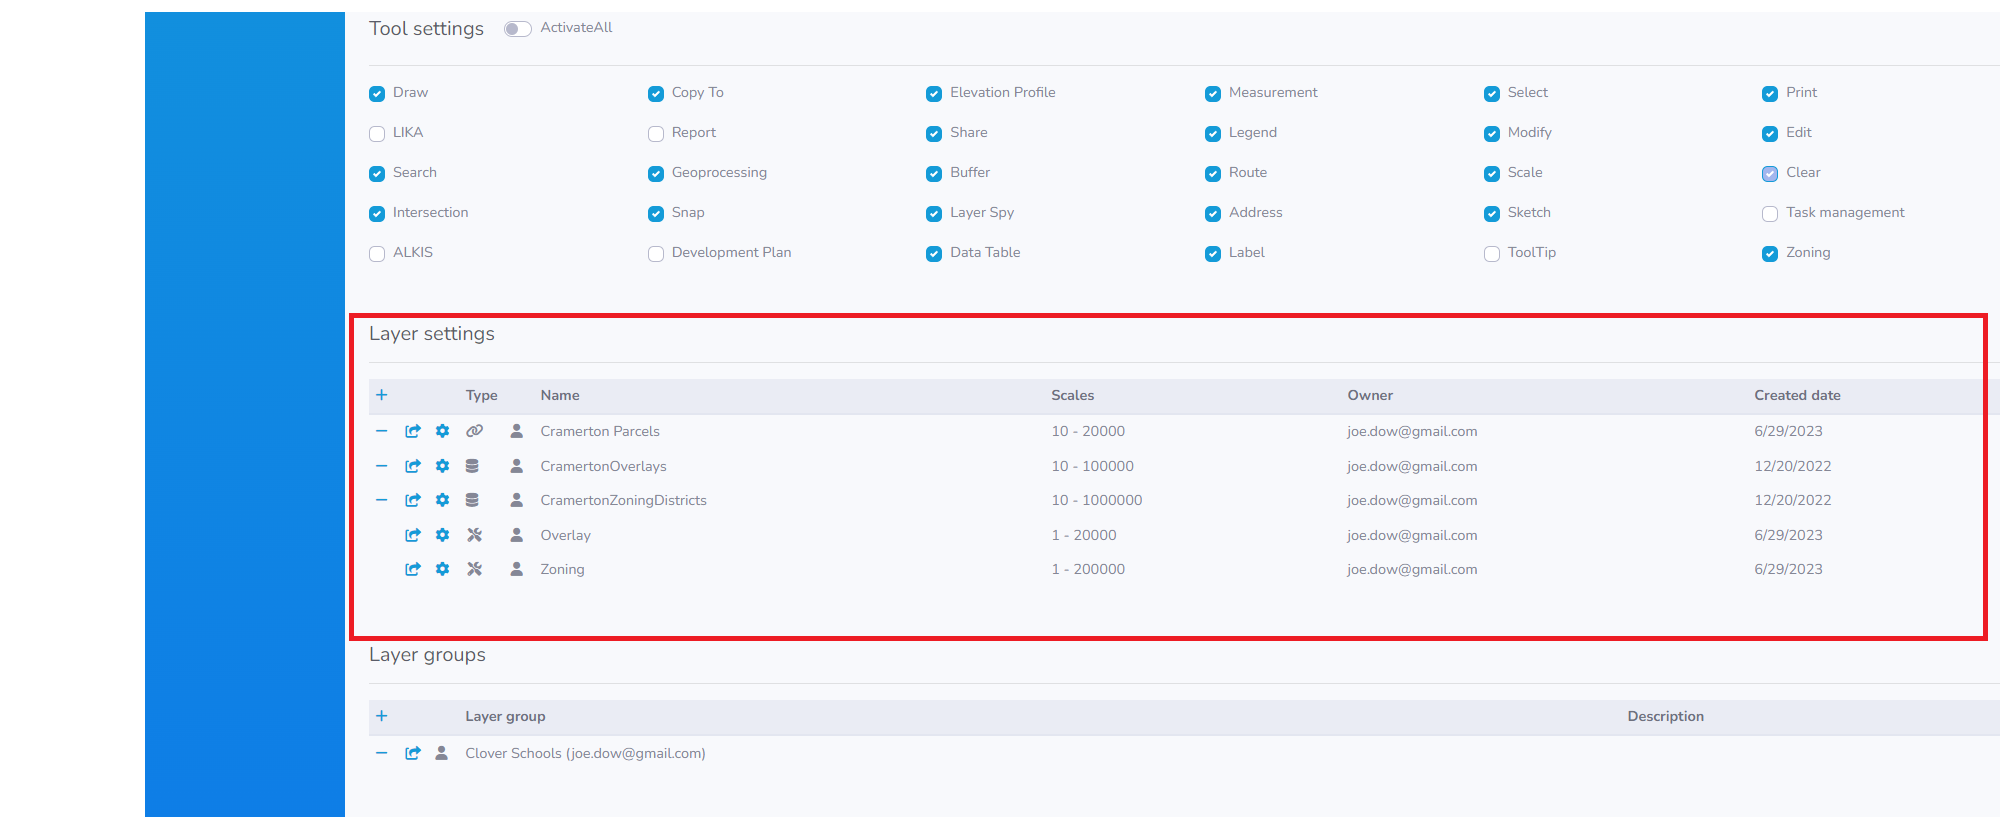The height and width of the screenshot is (817, 2000).
Task: Open settings gear for Zoning layer row
Action: [x=442, y=569]
